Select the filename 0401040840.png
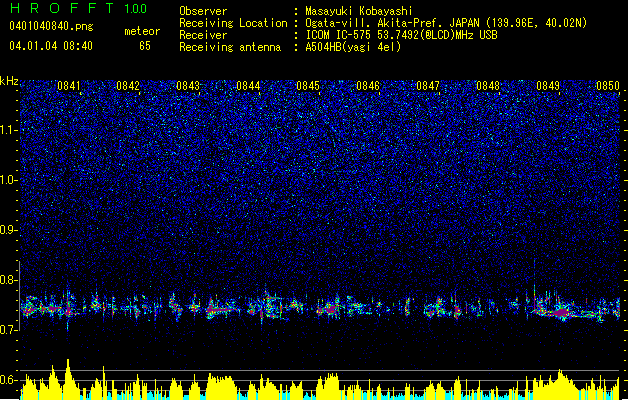Viewport: 629px width, 400px height. tap(51, 26)
